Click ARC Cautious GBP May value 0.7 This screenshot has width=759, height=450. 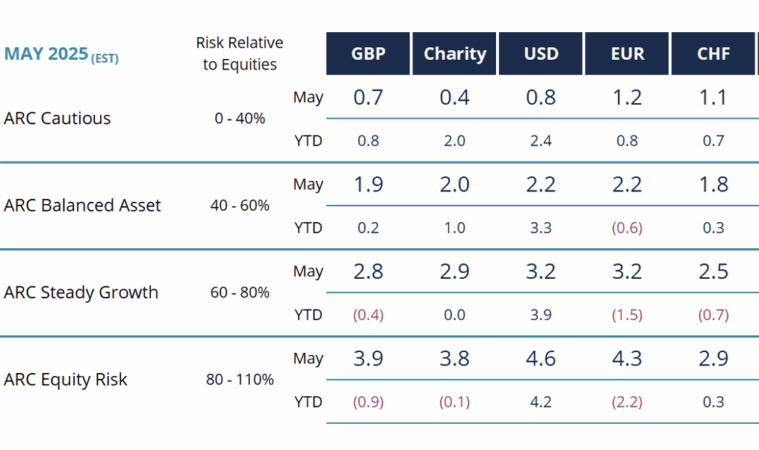tap(368, 98)
